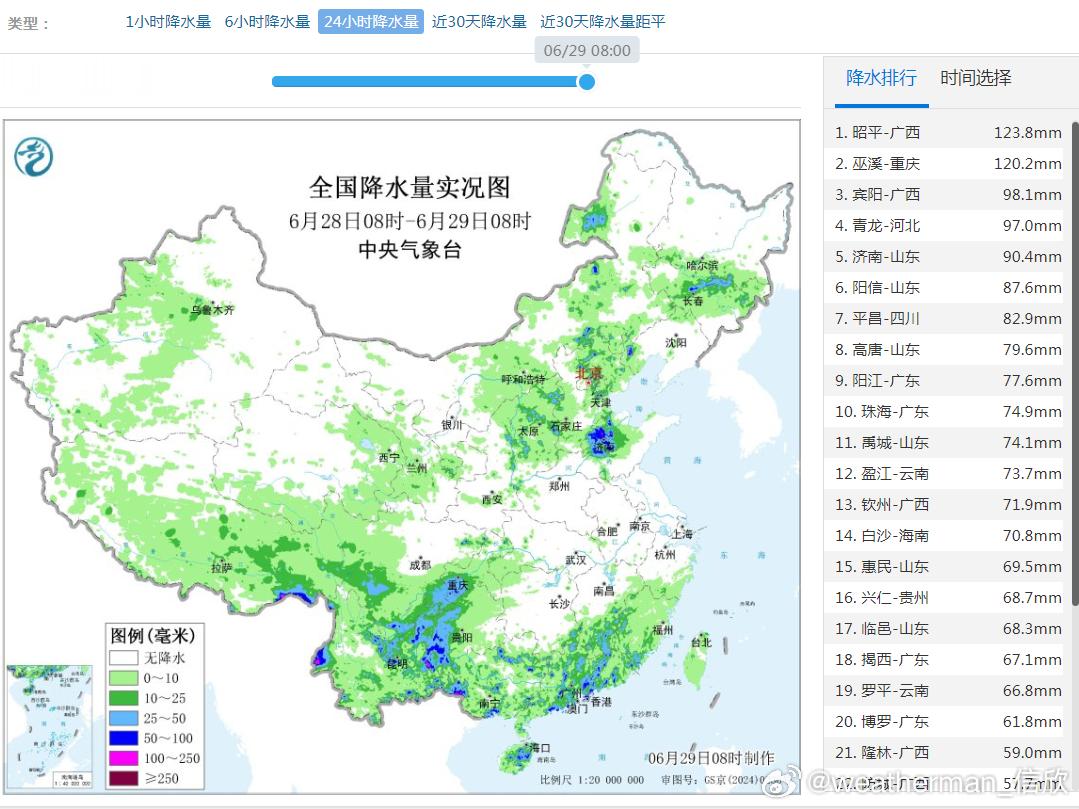Click the South China Sea inset map
1079x809 pixels.
[49, 727]
